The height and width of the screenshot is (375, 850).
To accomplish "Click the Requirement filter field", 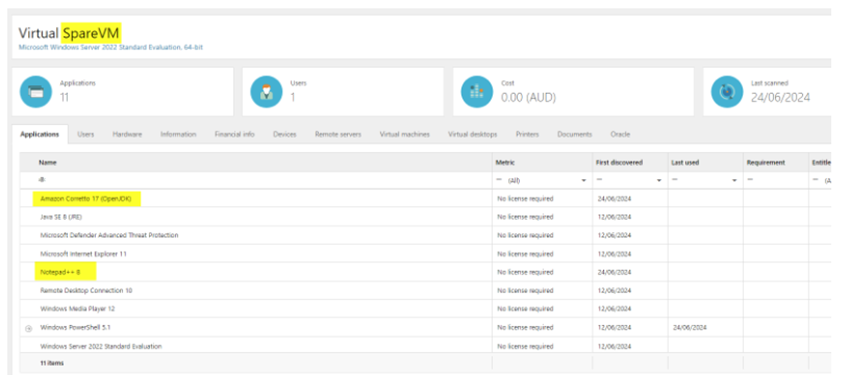I will (776, 180).
